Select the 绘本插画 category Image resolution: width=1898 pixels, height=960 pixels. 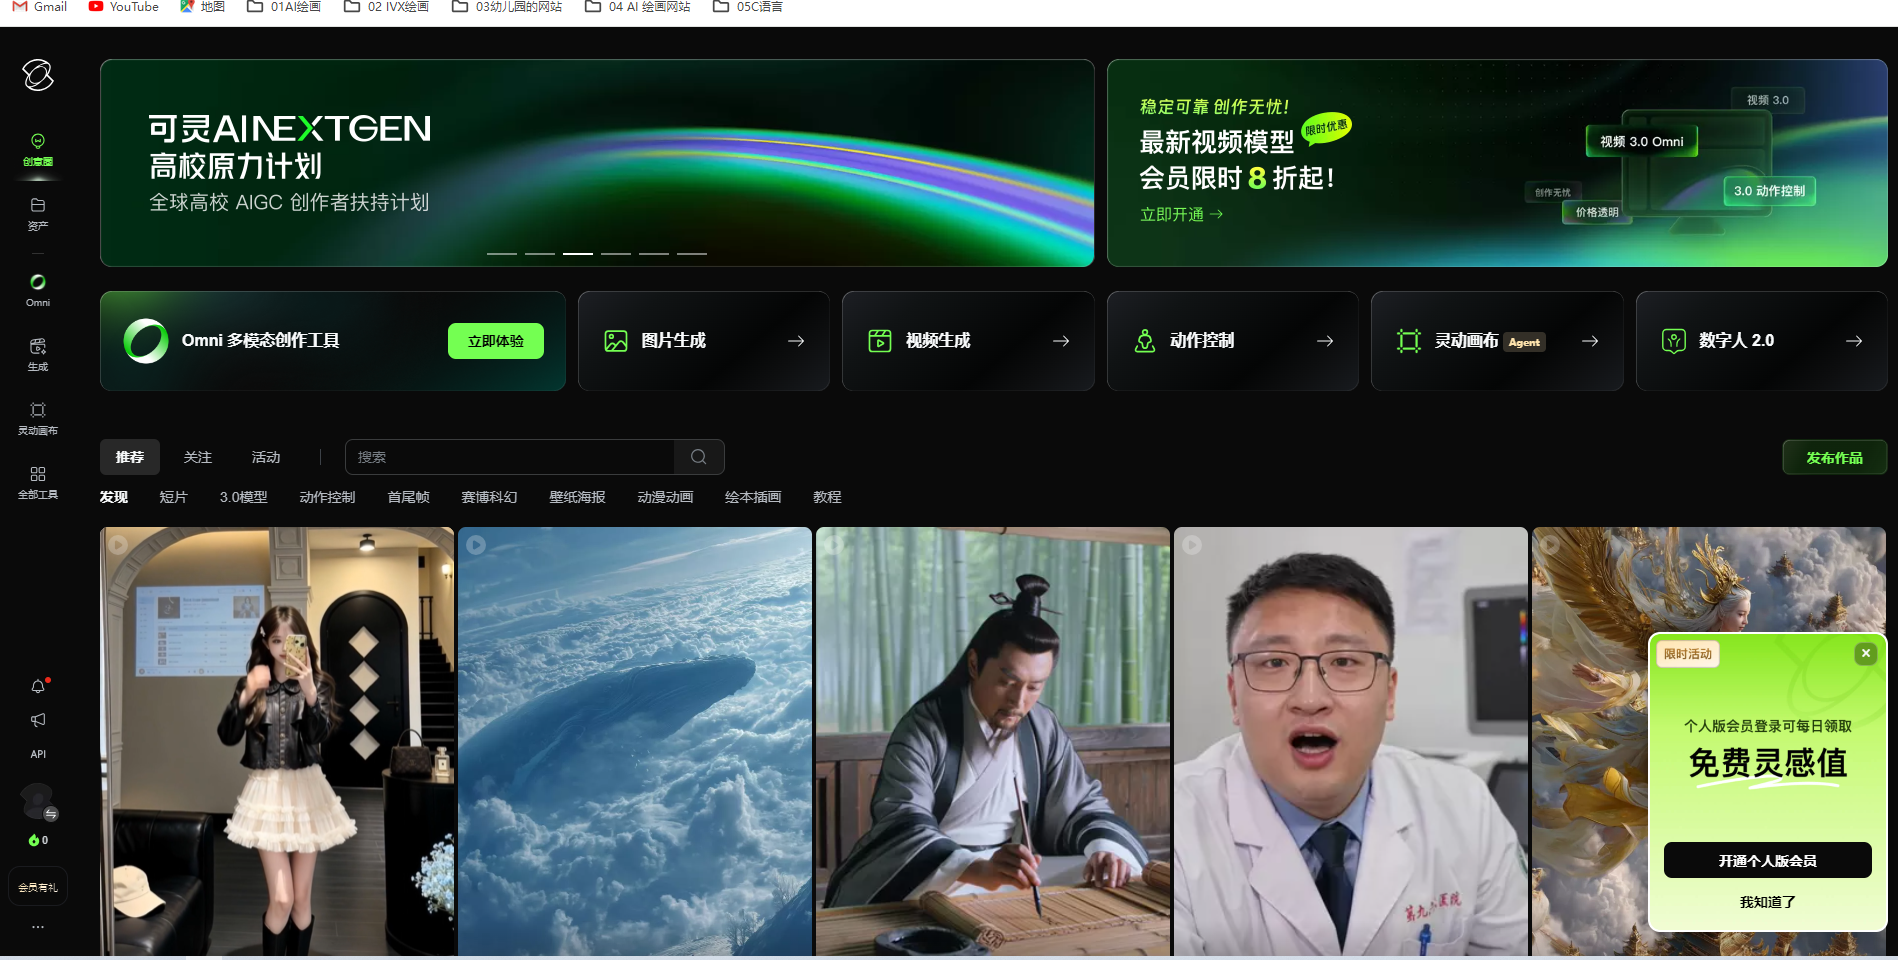[x=753, y=497]
